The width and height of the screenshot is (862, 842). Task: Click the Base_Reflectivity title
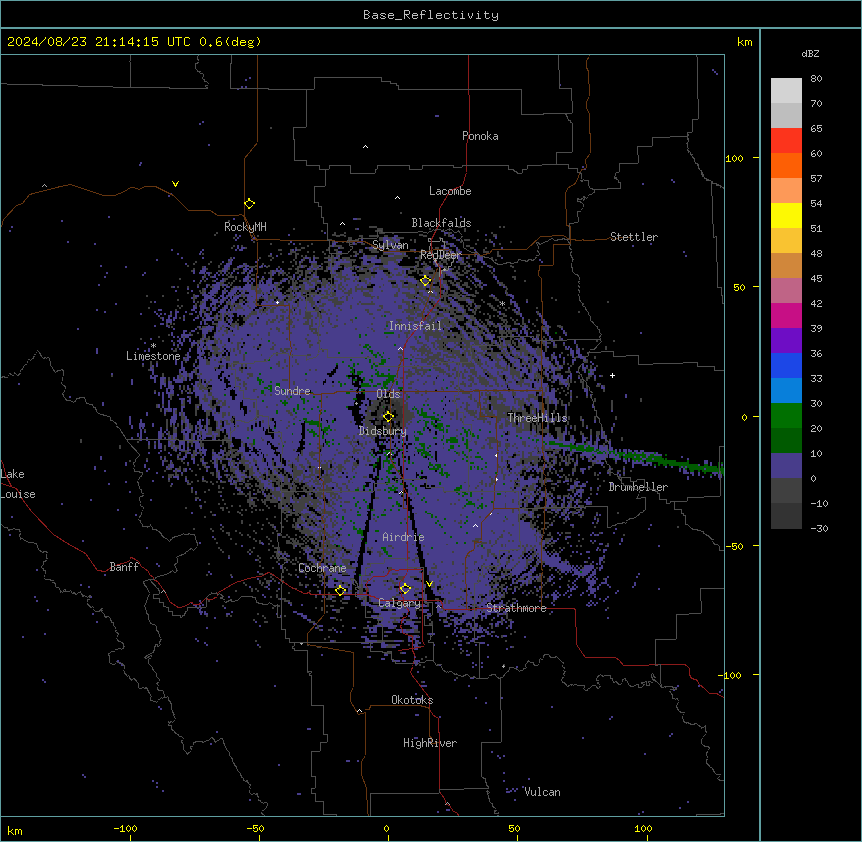[431, 15]
